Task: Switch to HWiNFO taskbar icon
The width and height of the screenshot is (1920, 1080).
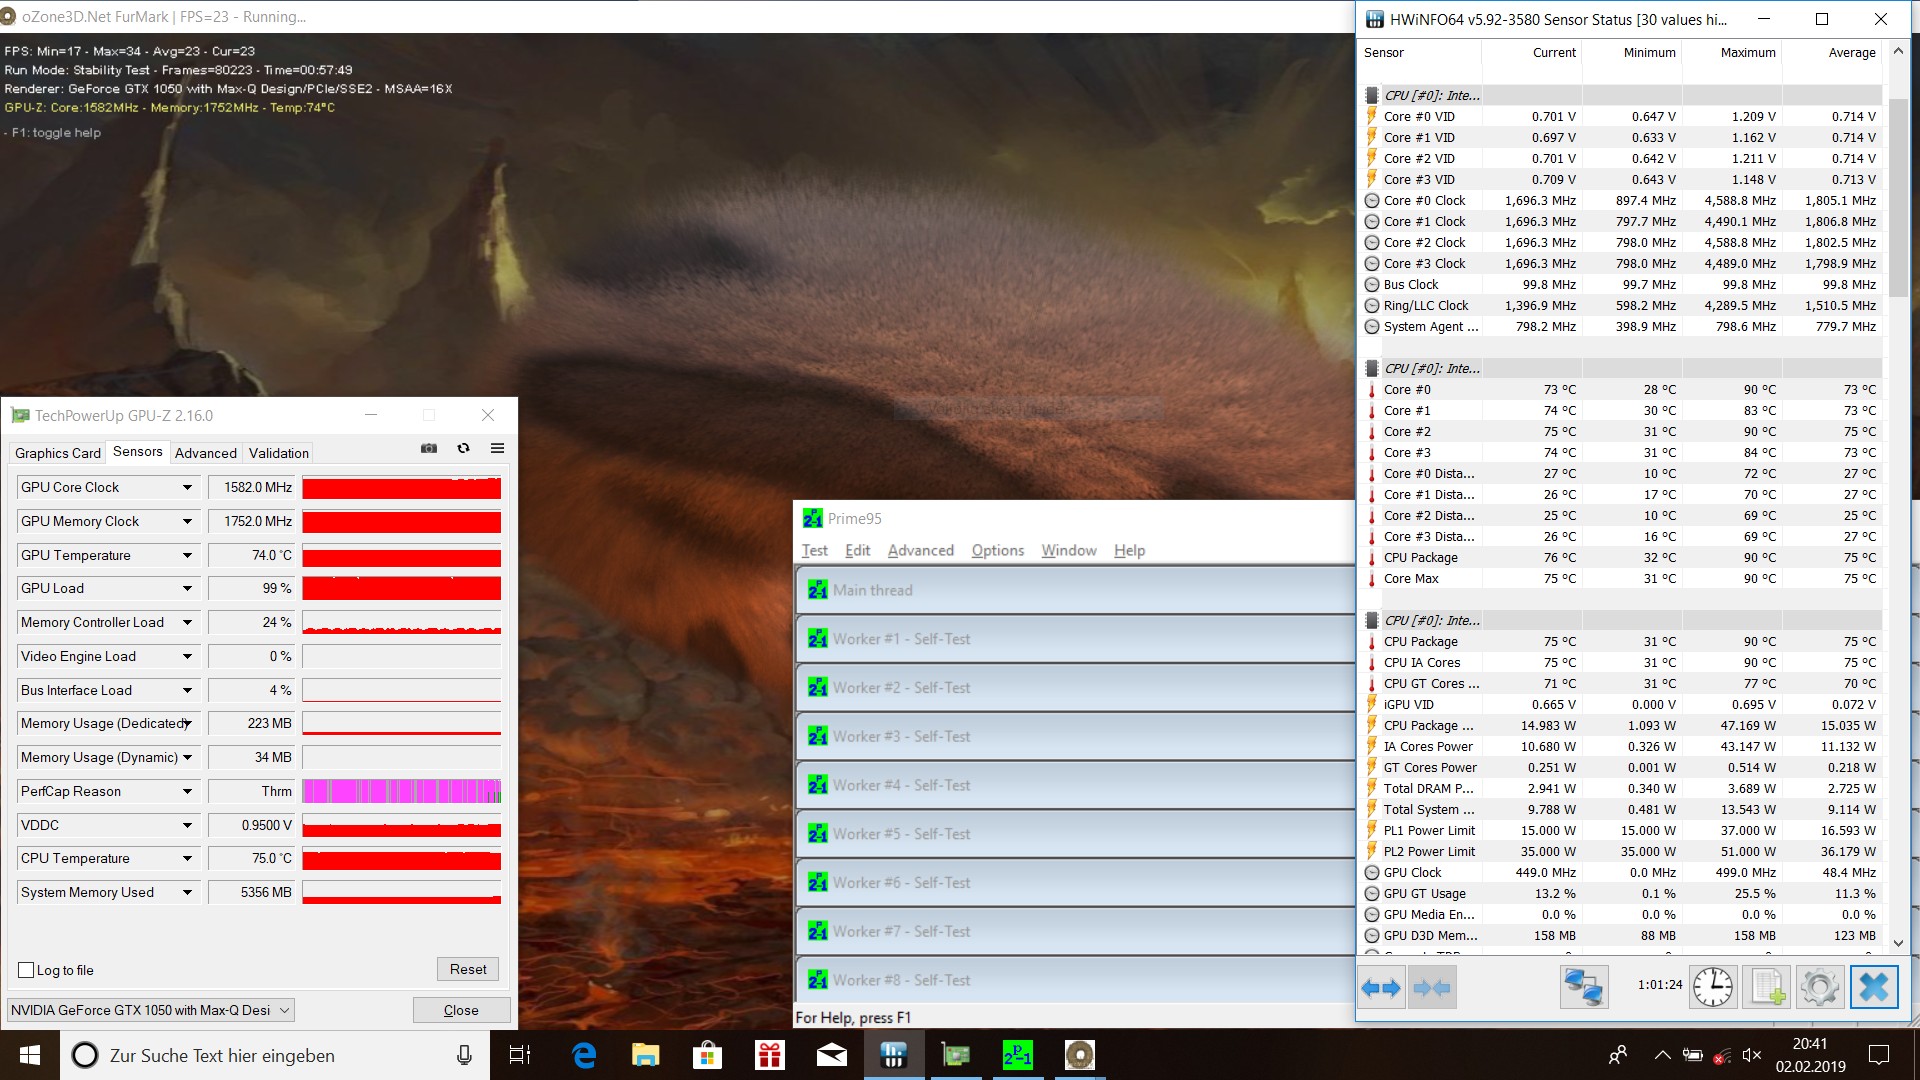Action: (894, 1055)
